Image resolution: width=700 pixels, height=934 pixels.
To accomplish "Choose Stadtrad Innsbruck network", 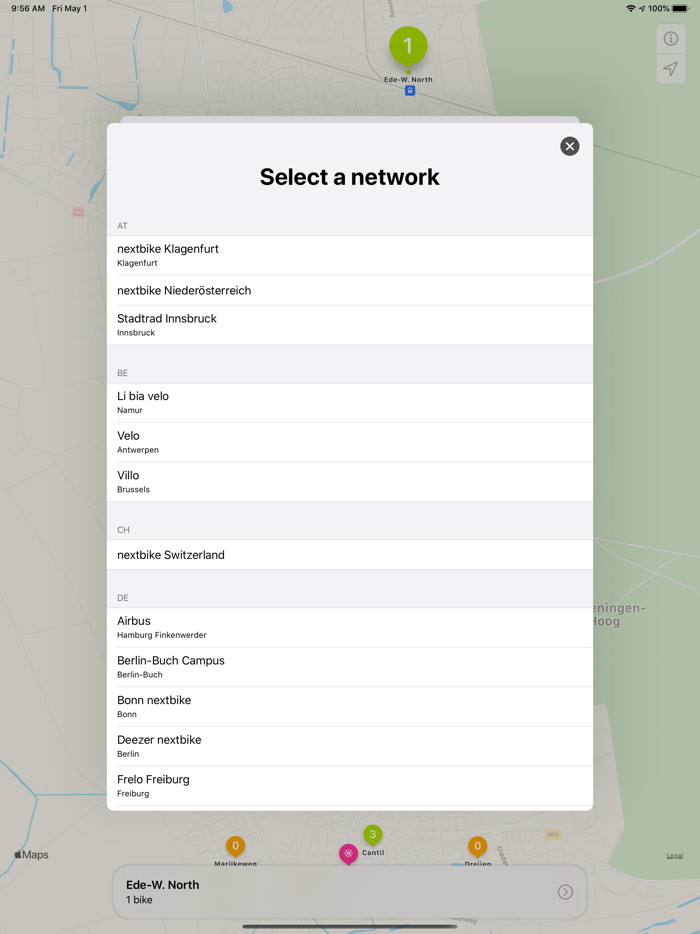I will (350, 325).
